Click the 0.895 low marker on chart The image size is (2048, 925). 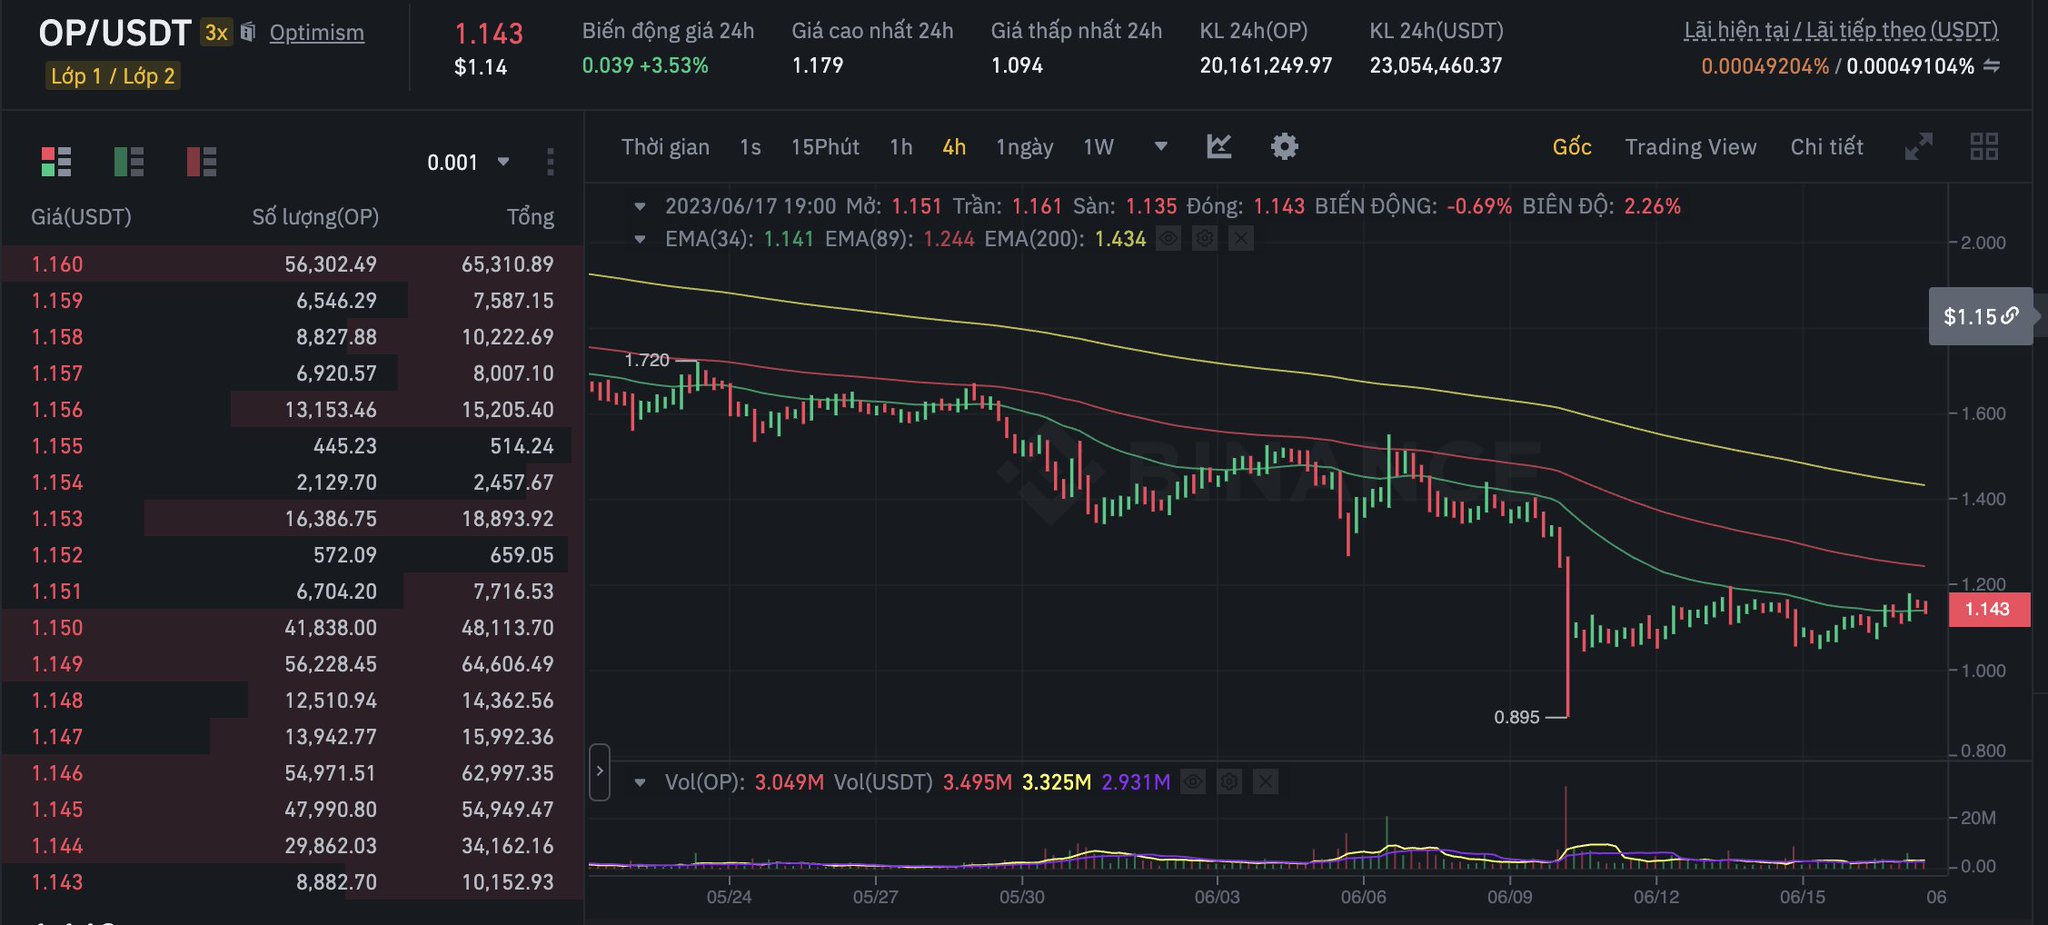coord(1517,717)
